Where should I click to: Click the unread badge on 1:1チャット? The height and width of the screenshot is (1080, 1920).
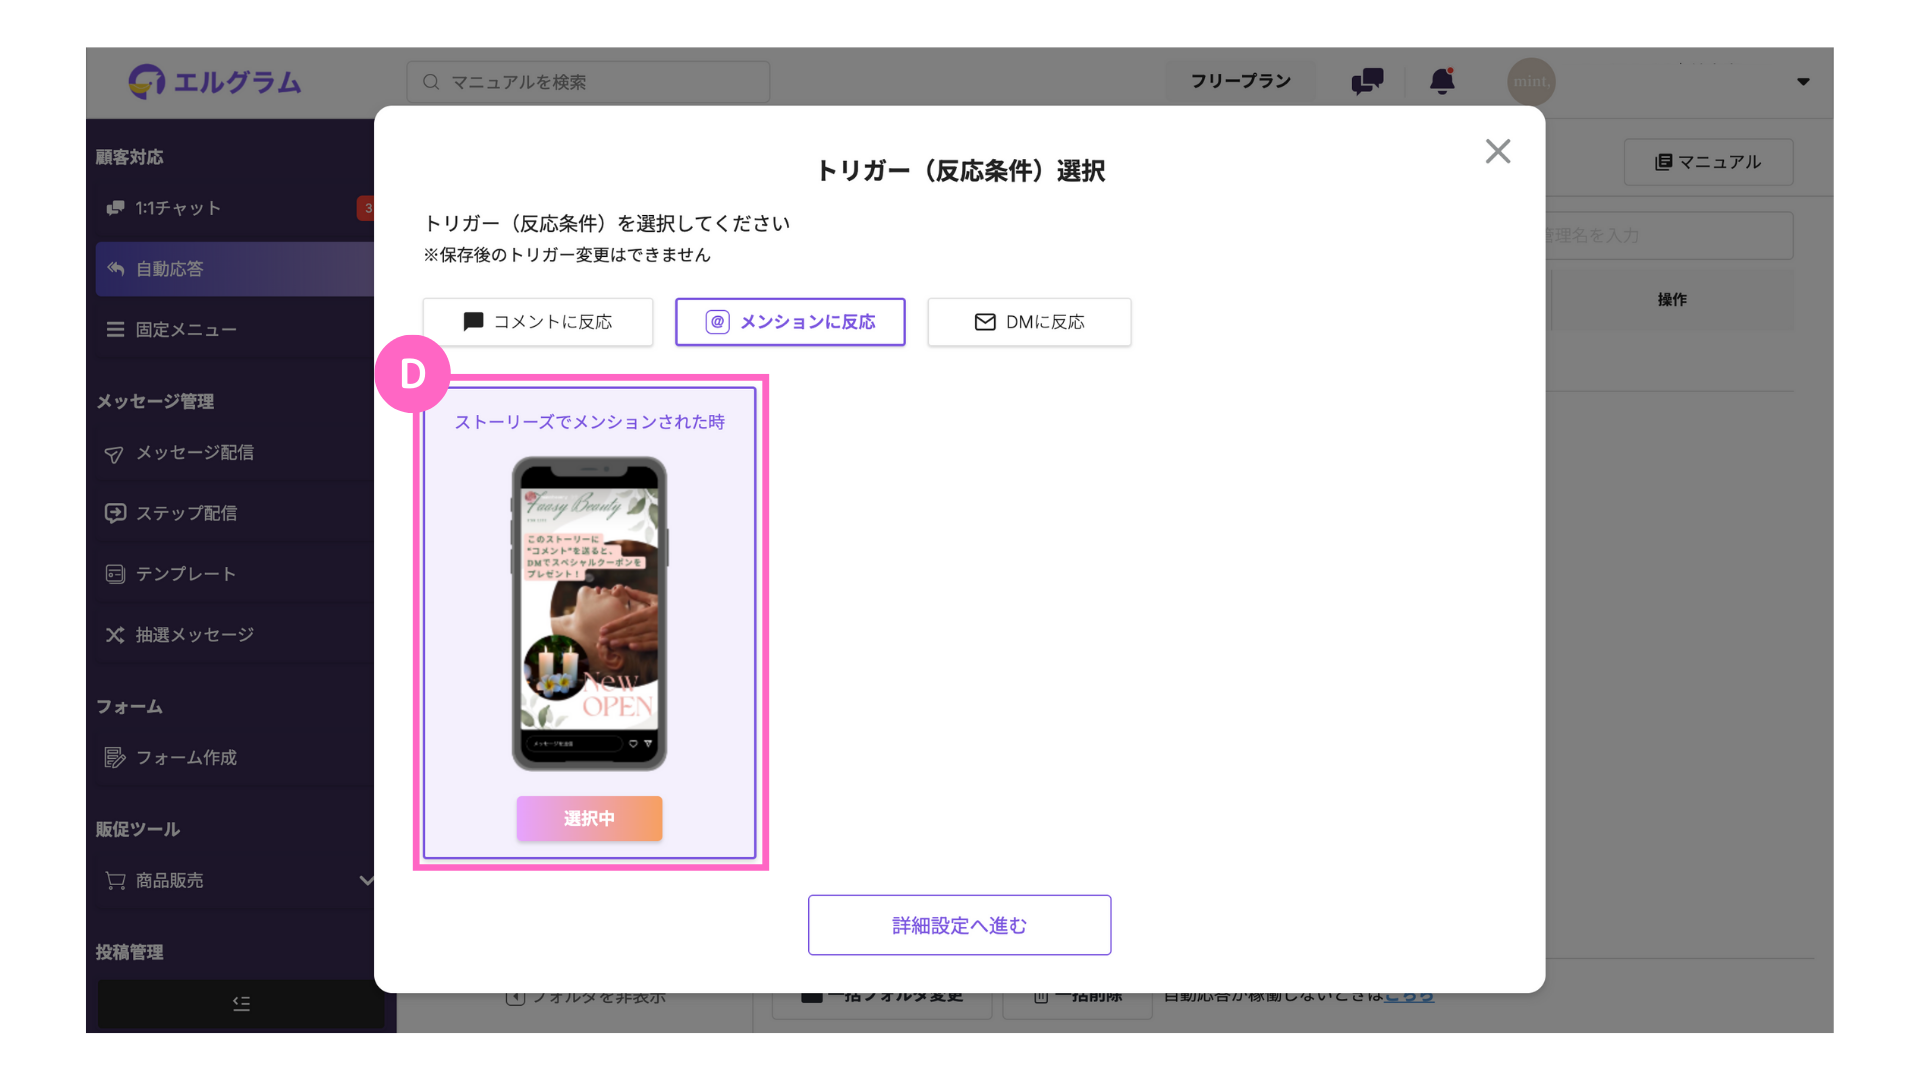pyautogui.click(x=366, y=208)
